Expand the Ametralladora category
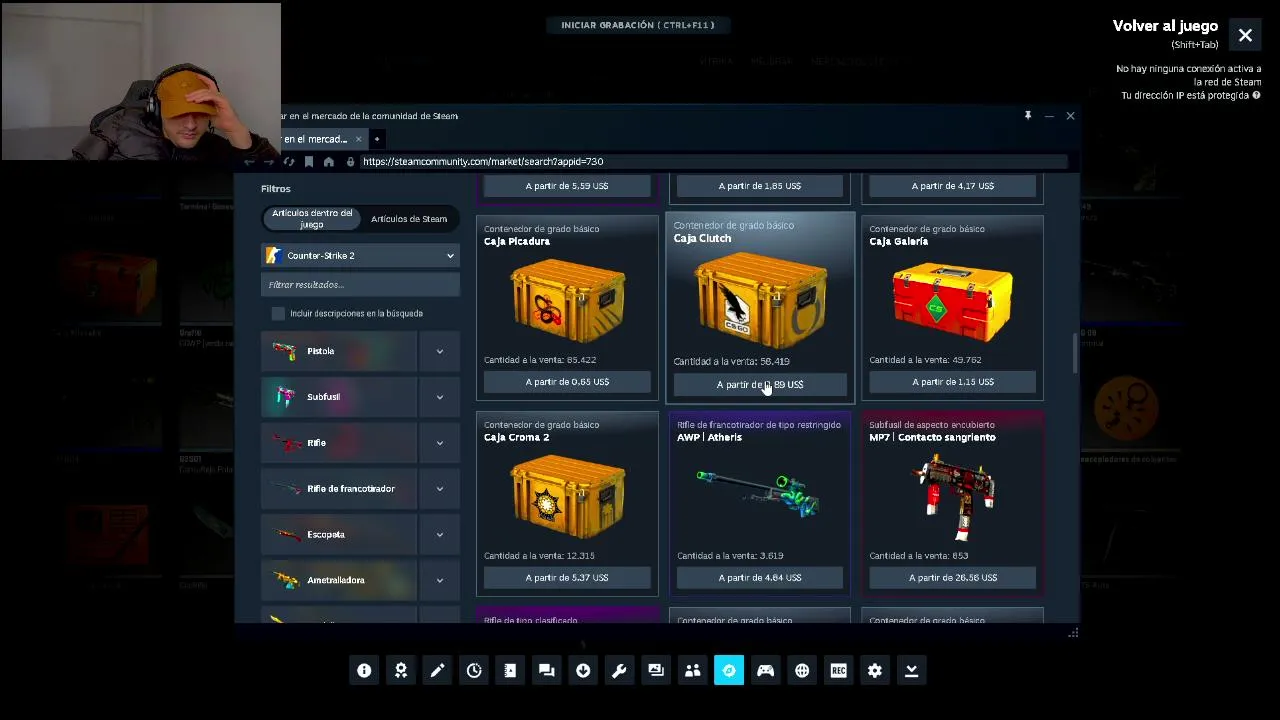Viewport: 1280px width, 720px height. 440,581
